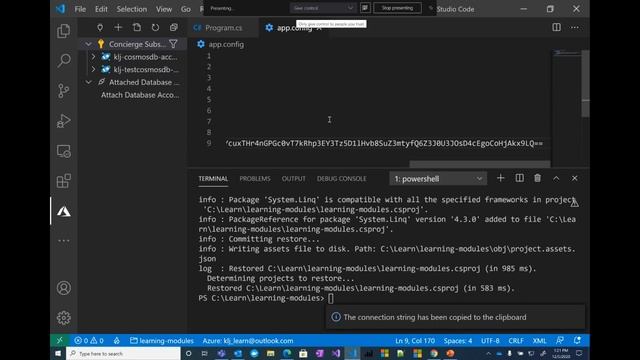Screen dimensions: 640x360
Task: Collapse all in the sidebar tree
Action: pos(173,27)
